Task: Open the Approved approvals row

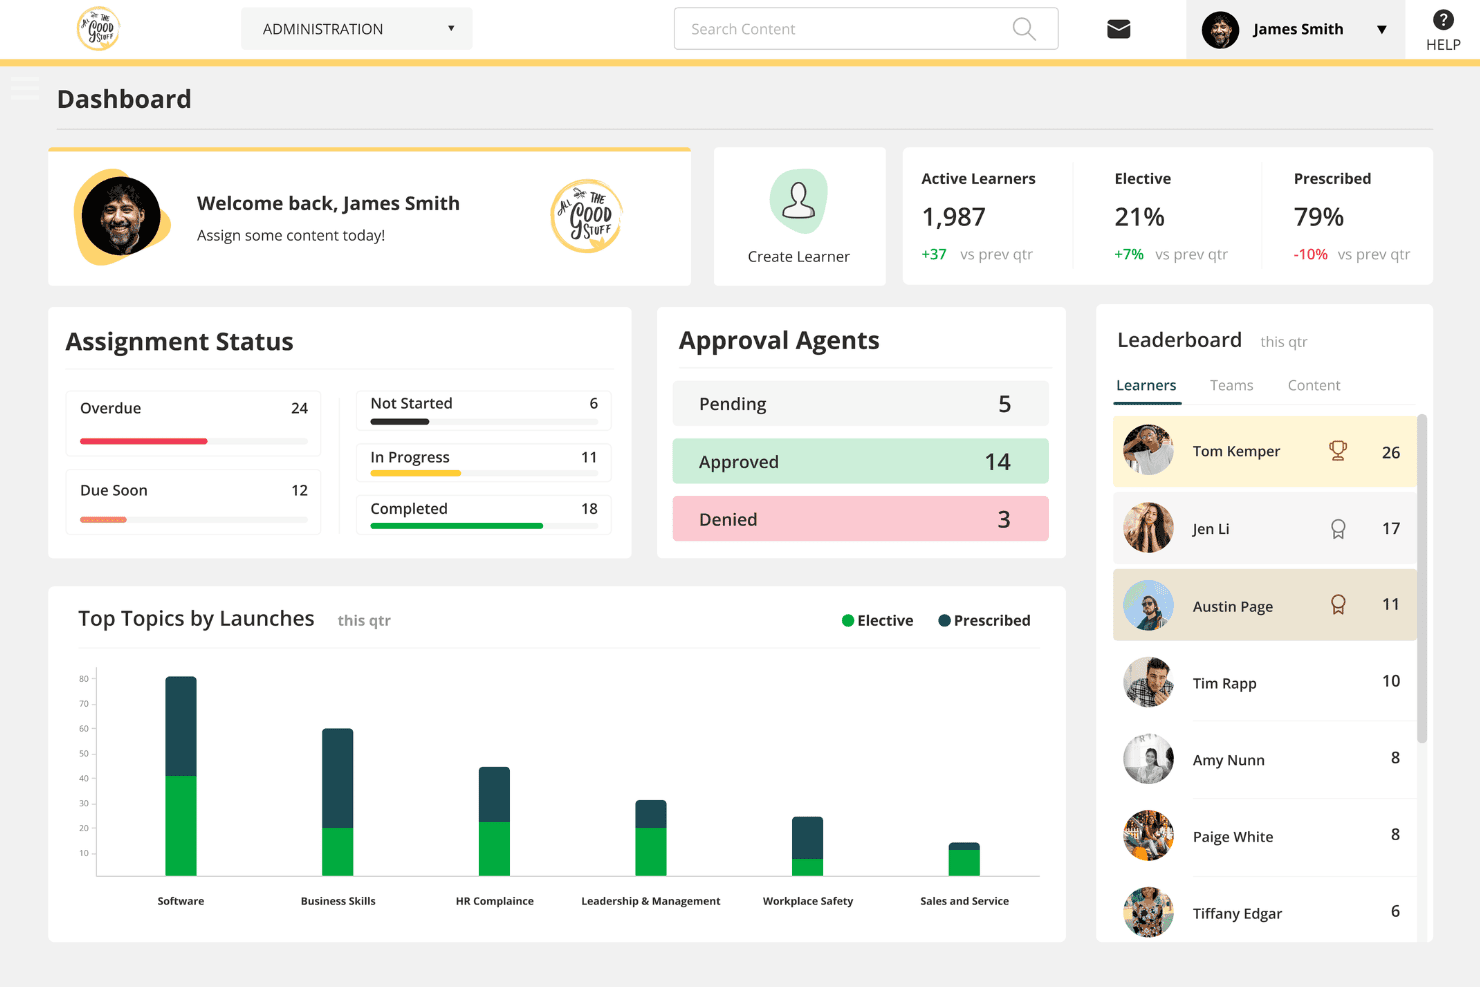Action: pos(860,461)
